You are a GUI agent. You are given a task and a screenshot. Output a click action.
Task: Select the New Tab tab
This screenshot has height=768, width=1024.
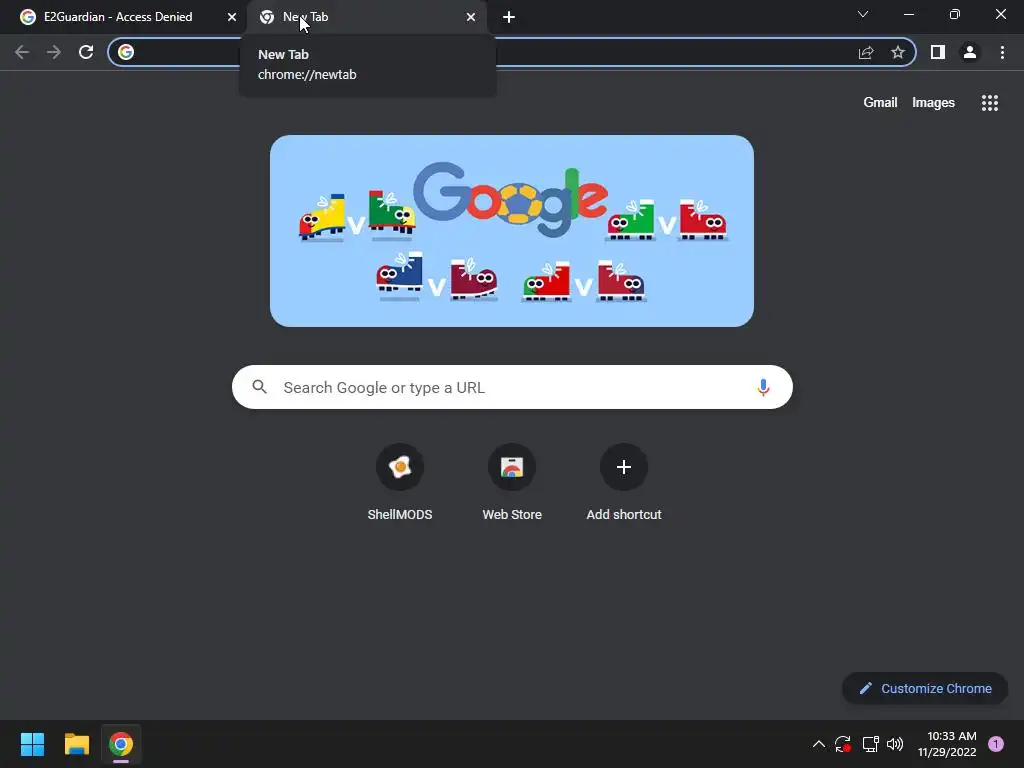point(367,17)
